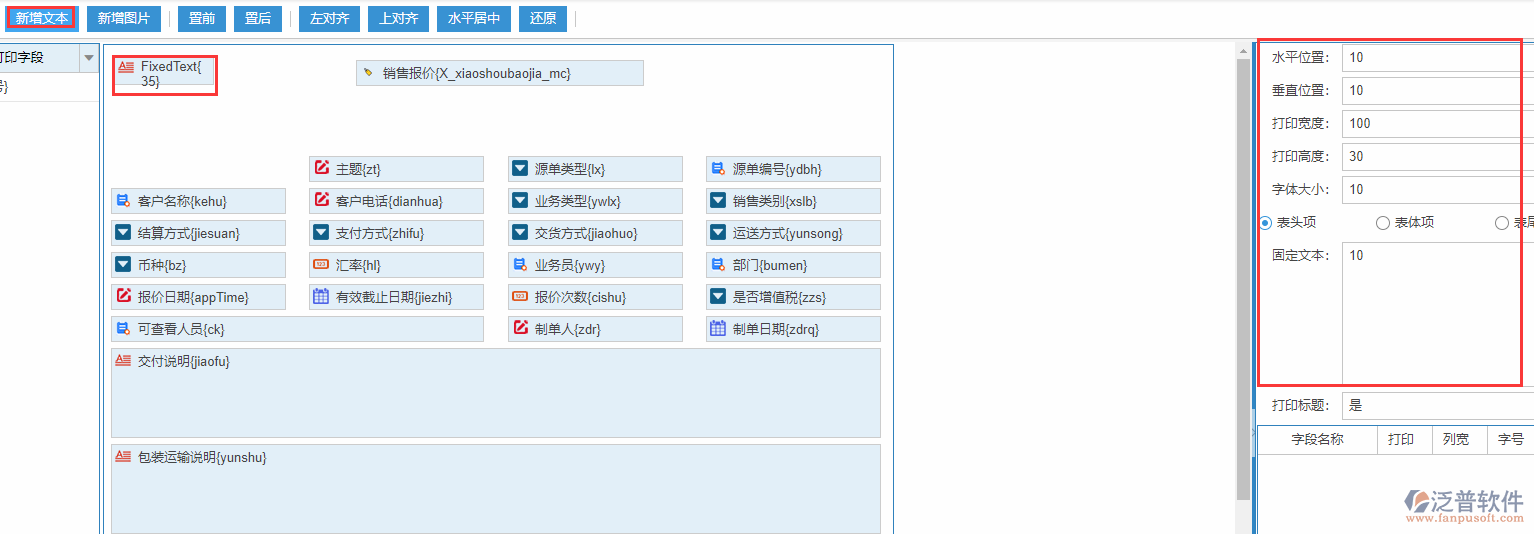The width and height of the screenshot is (1534, 534).
Task: Click the 垂直位置 input field
Action: (1438, 90)
